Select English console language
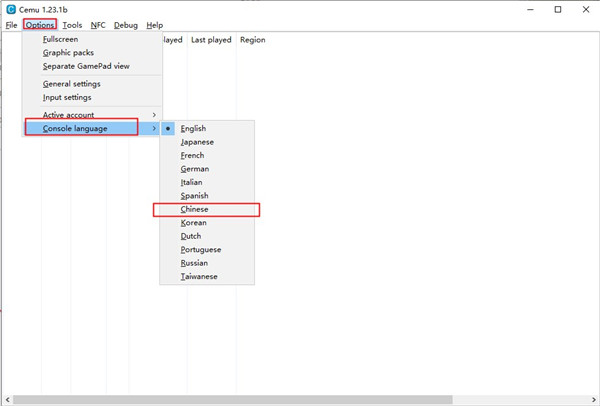 pos(193,129)
